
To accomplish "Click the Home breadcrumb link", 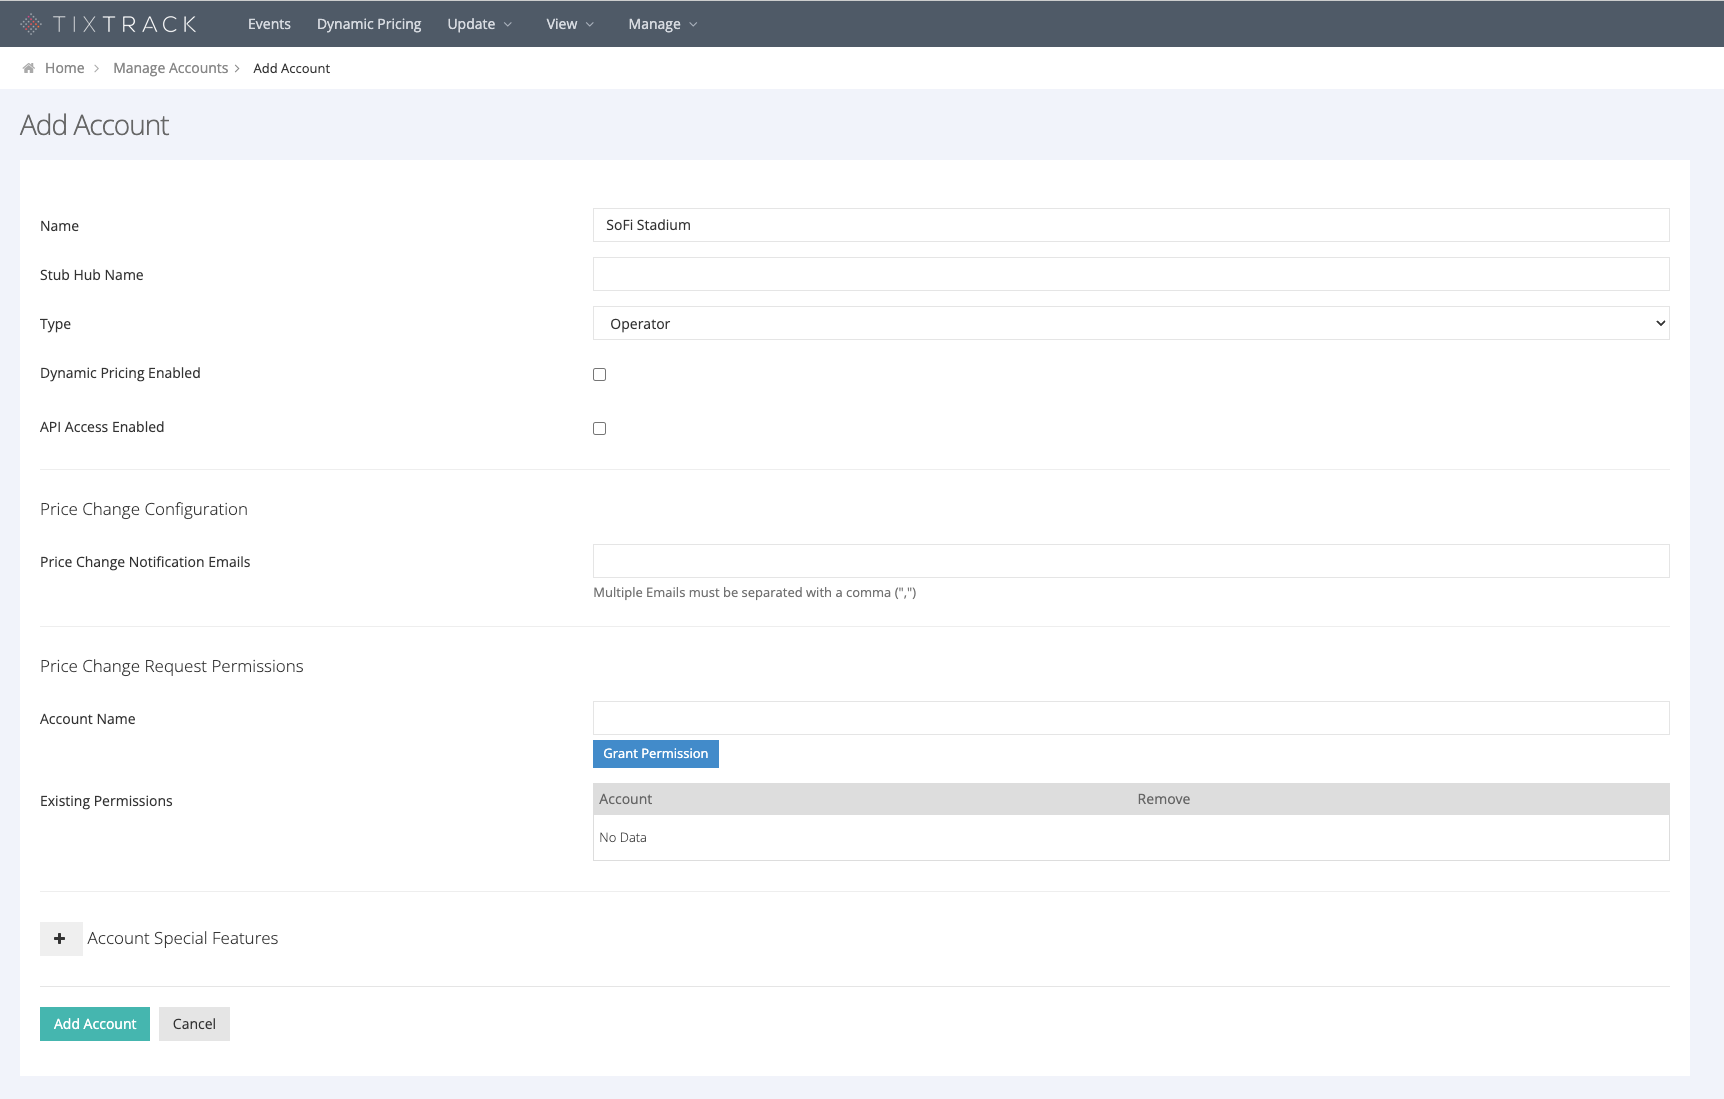I will [x=65, y=67].
